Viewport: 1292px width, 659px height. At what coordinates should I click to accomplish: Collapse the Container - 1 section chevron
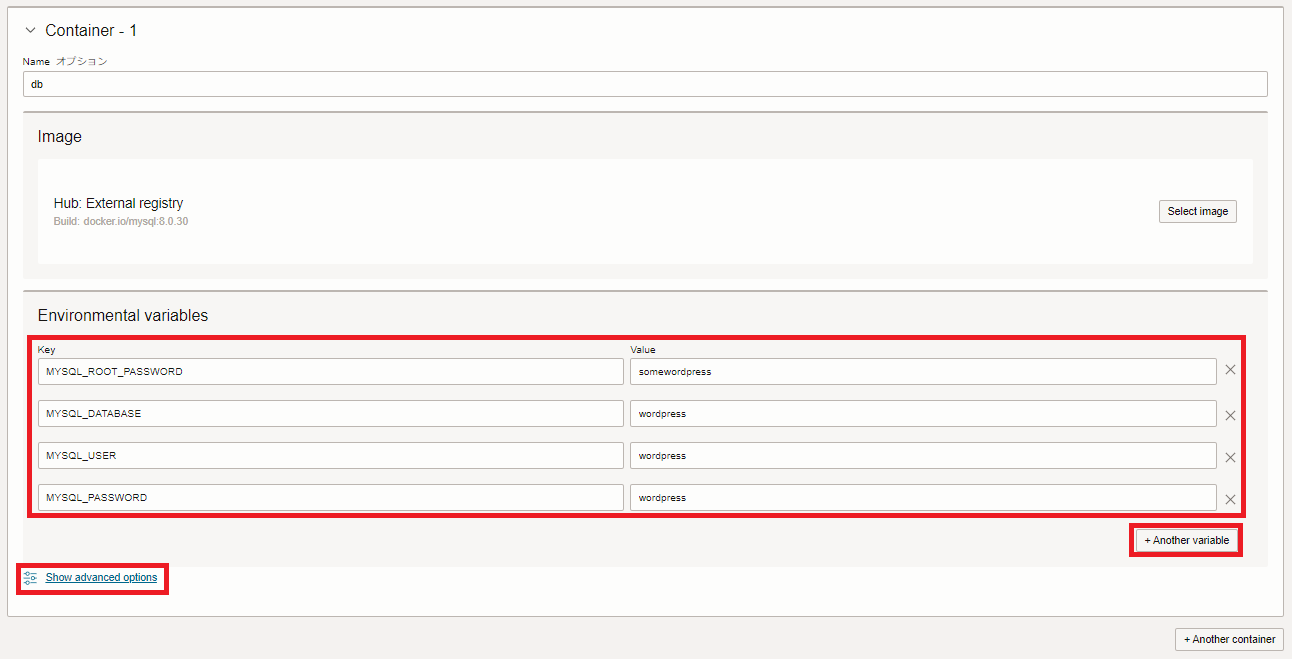tap(30, 31)
